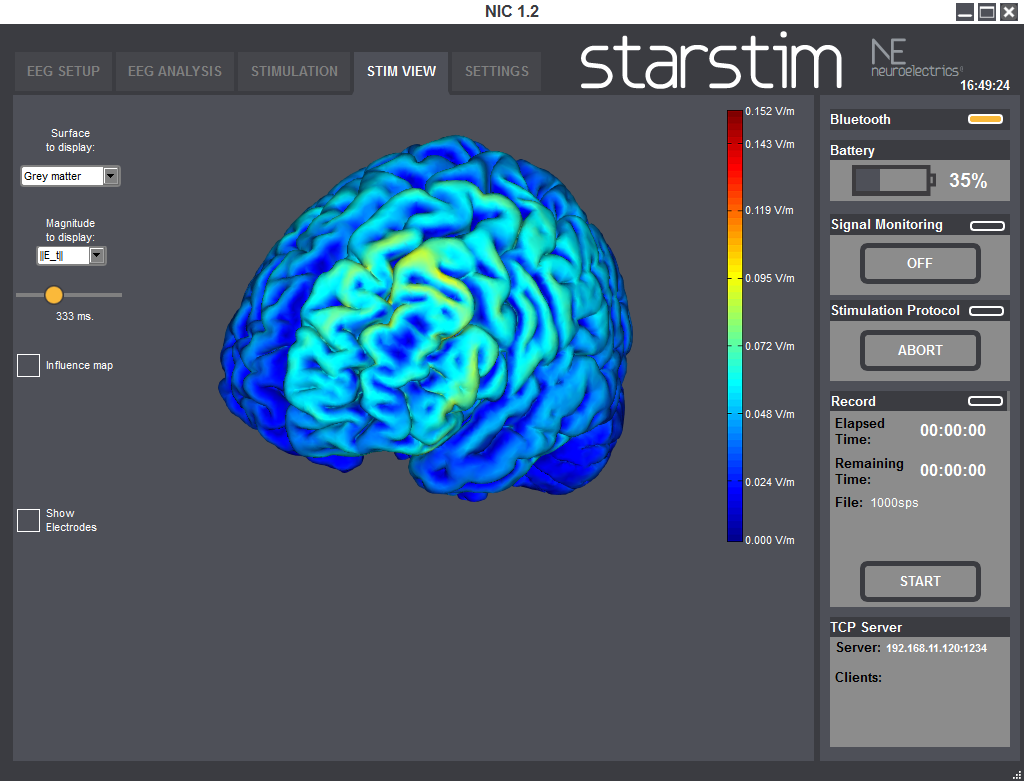Click the Record status indicator
The image size is (1024, 781).
pos(985,401)
